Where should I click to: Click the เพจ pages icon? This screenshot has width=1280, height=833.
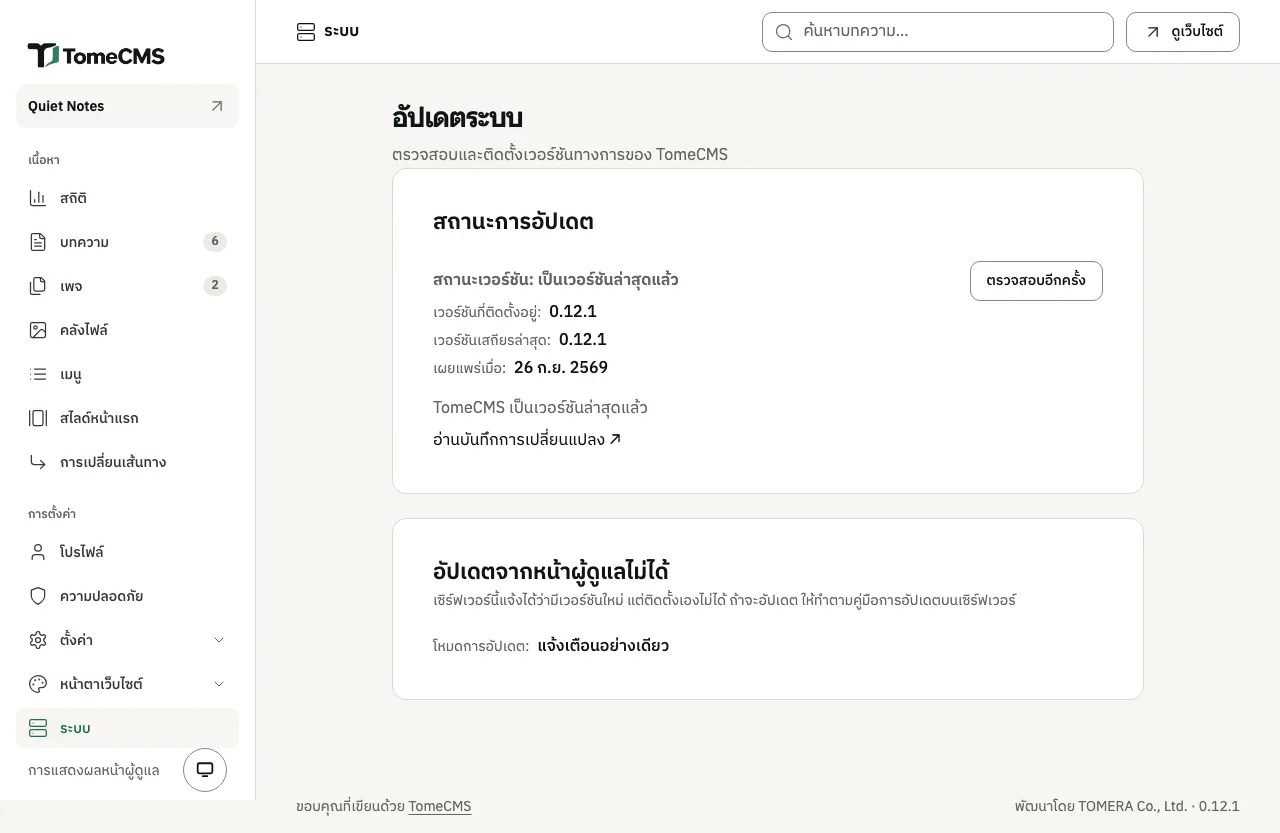pyautogui.click(x=38, y=286)
